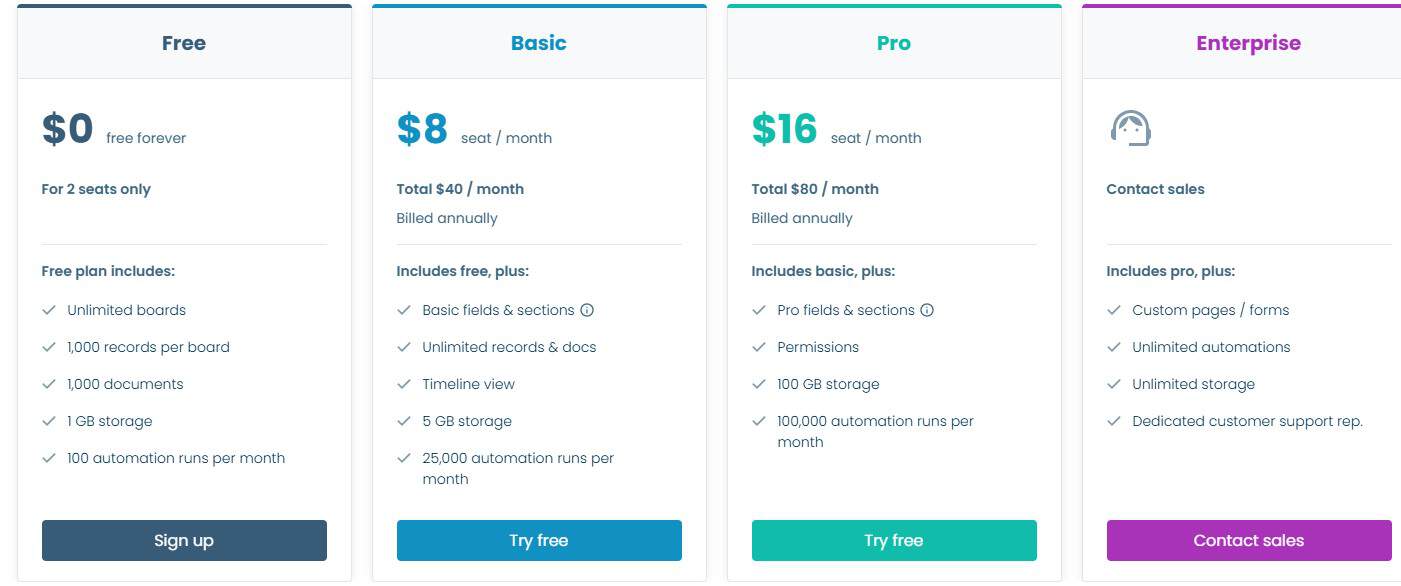Select the checkmark beside 1 GB storage
This screenshot has height=586, width=1401.
click(x=48, y=421)
